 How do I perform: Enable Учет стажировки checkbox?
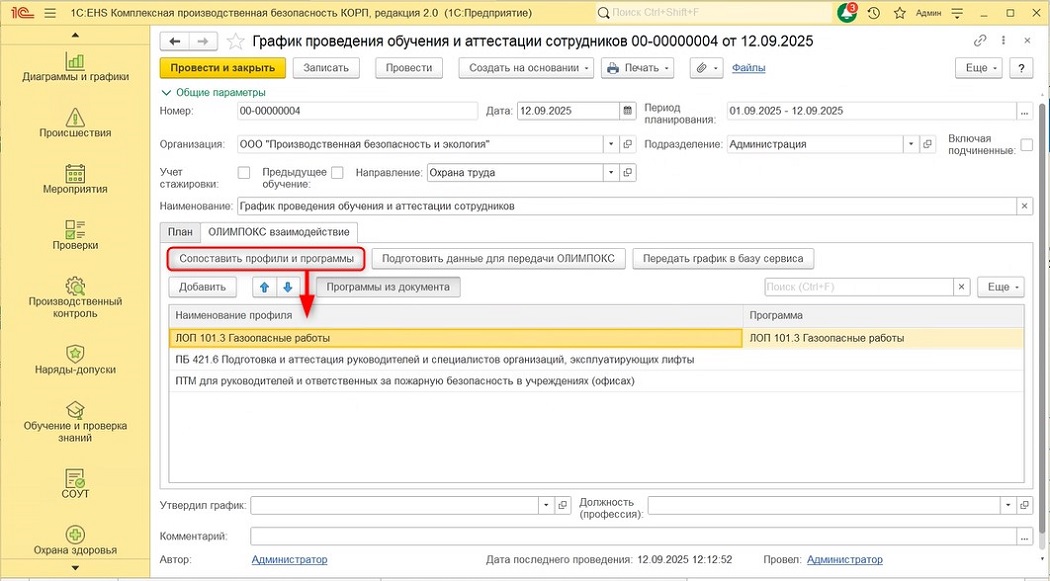coord(244,172)
